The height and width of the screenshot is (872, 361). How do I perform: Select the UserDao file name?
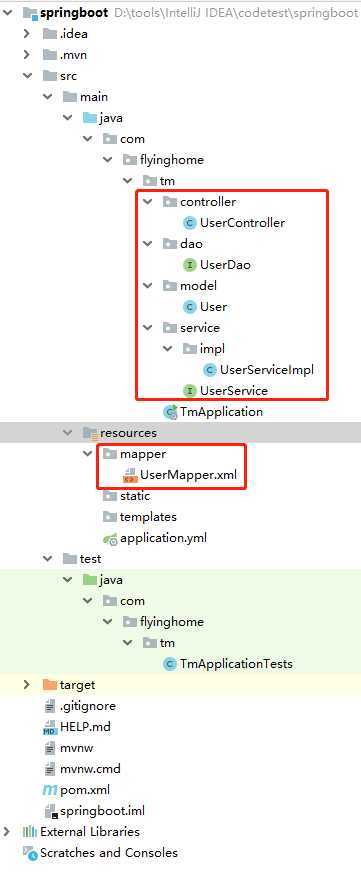[x=225, y=265]
